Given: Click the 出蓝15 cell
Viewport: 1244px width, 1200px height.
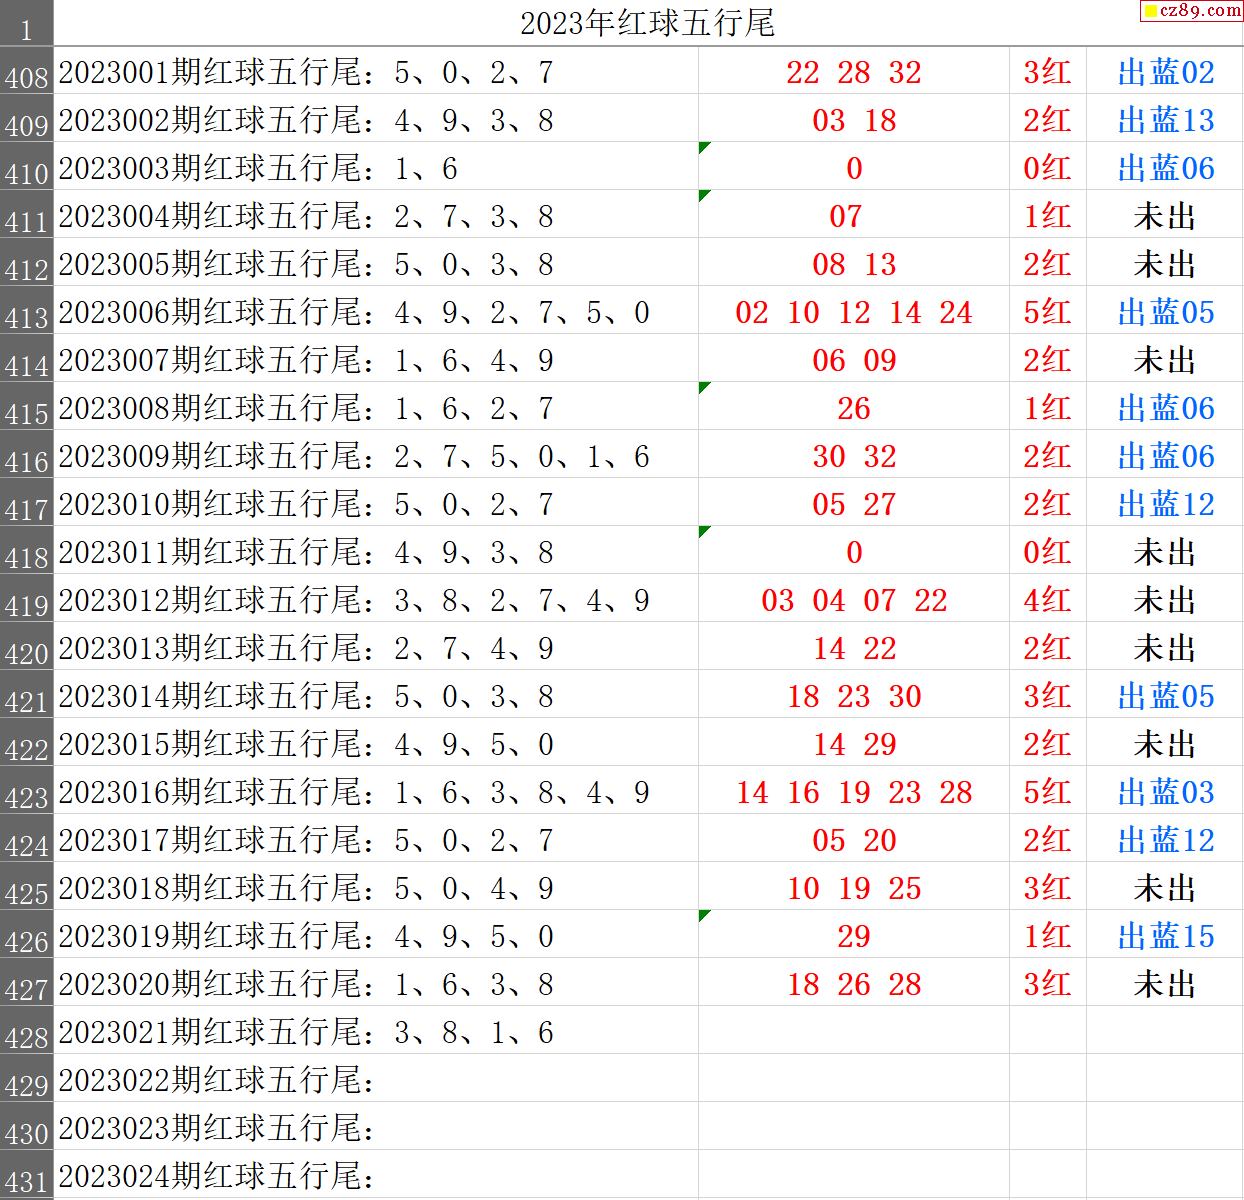Looking at the screenshot, I should click(x=1165, y=935).
